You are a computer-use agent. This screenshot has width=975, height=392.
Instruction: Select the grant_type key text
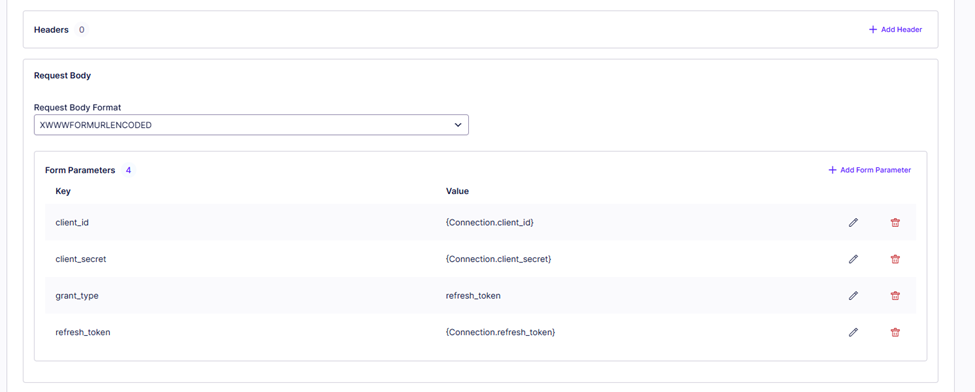[x=77, y=296]
